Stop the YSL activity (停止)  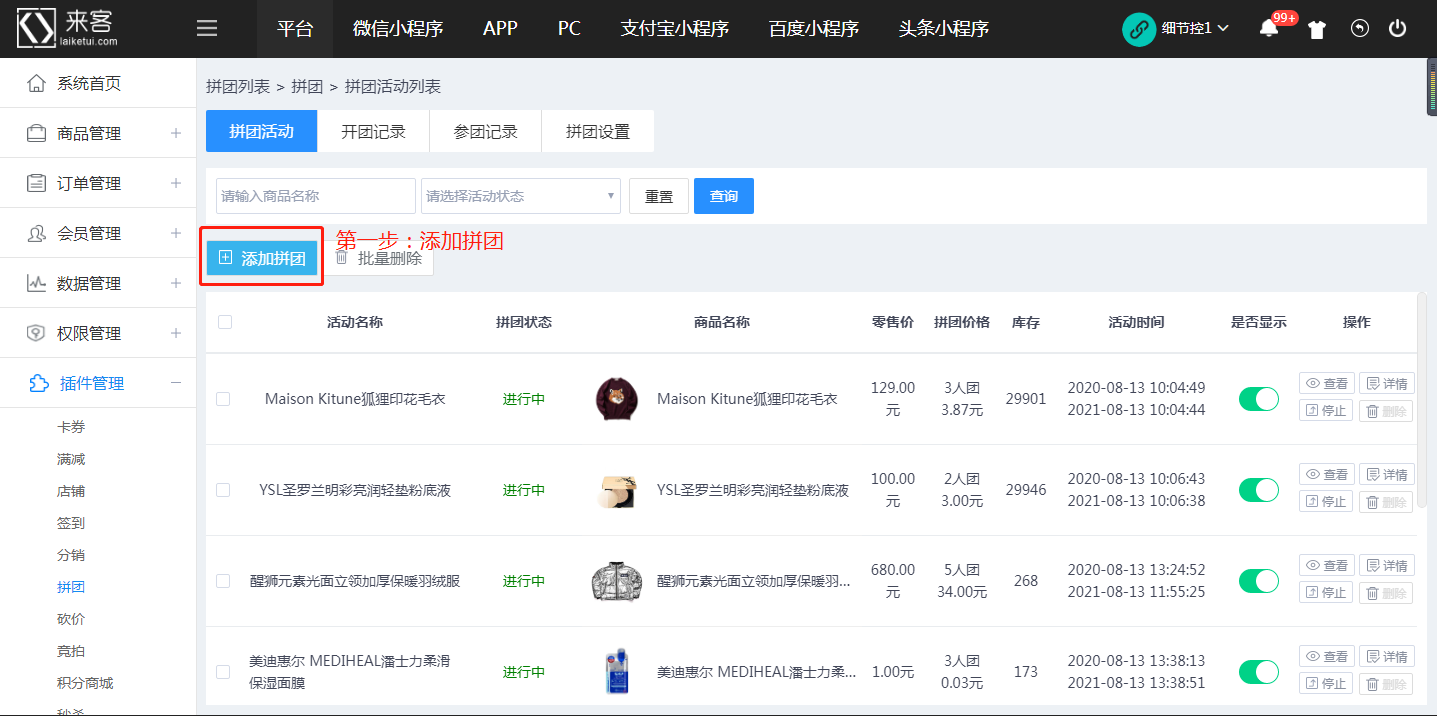point(1325,501)
